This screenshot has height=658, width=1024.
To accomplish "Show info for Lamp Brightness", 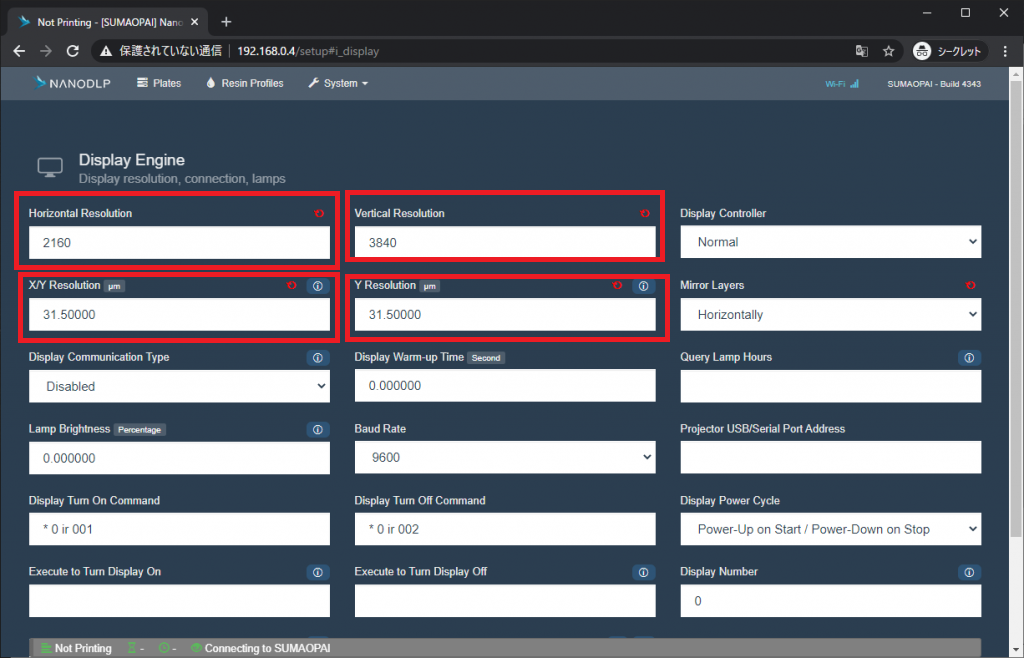I will pyautogui.click(x=318, y=430).
